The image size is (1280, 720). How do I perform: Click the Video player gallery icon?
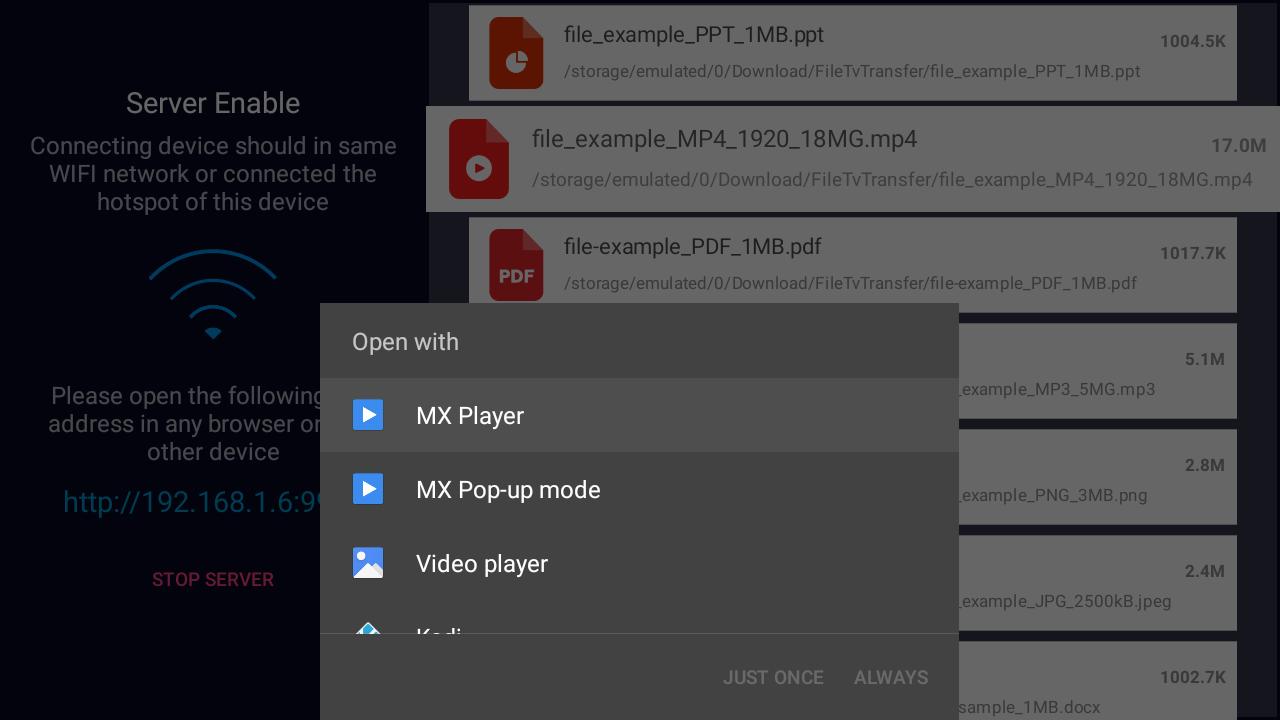pyautogui.click(x=368, y=563)
